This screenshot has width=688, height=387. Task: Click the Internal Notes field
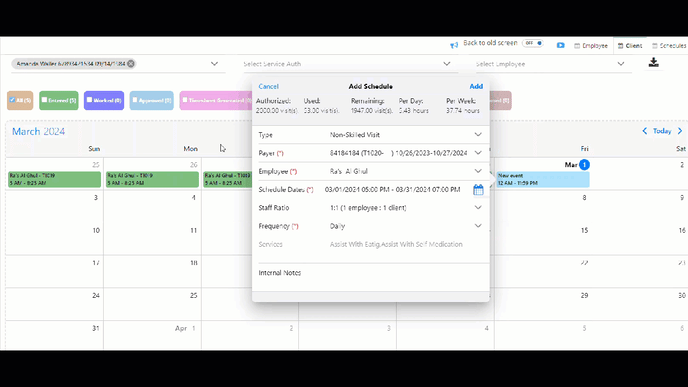pos(371,273)
